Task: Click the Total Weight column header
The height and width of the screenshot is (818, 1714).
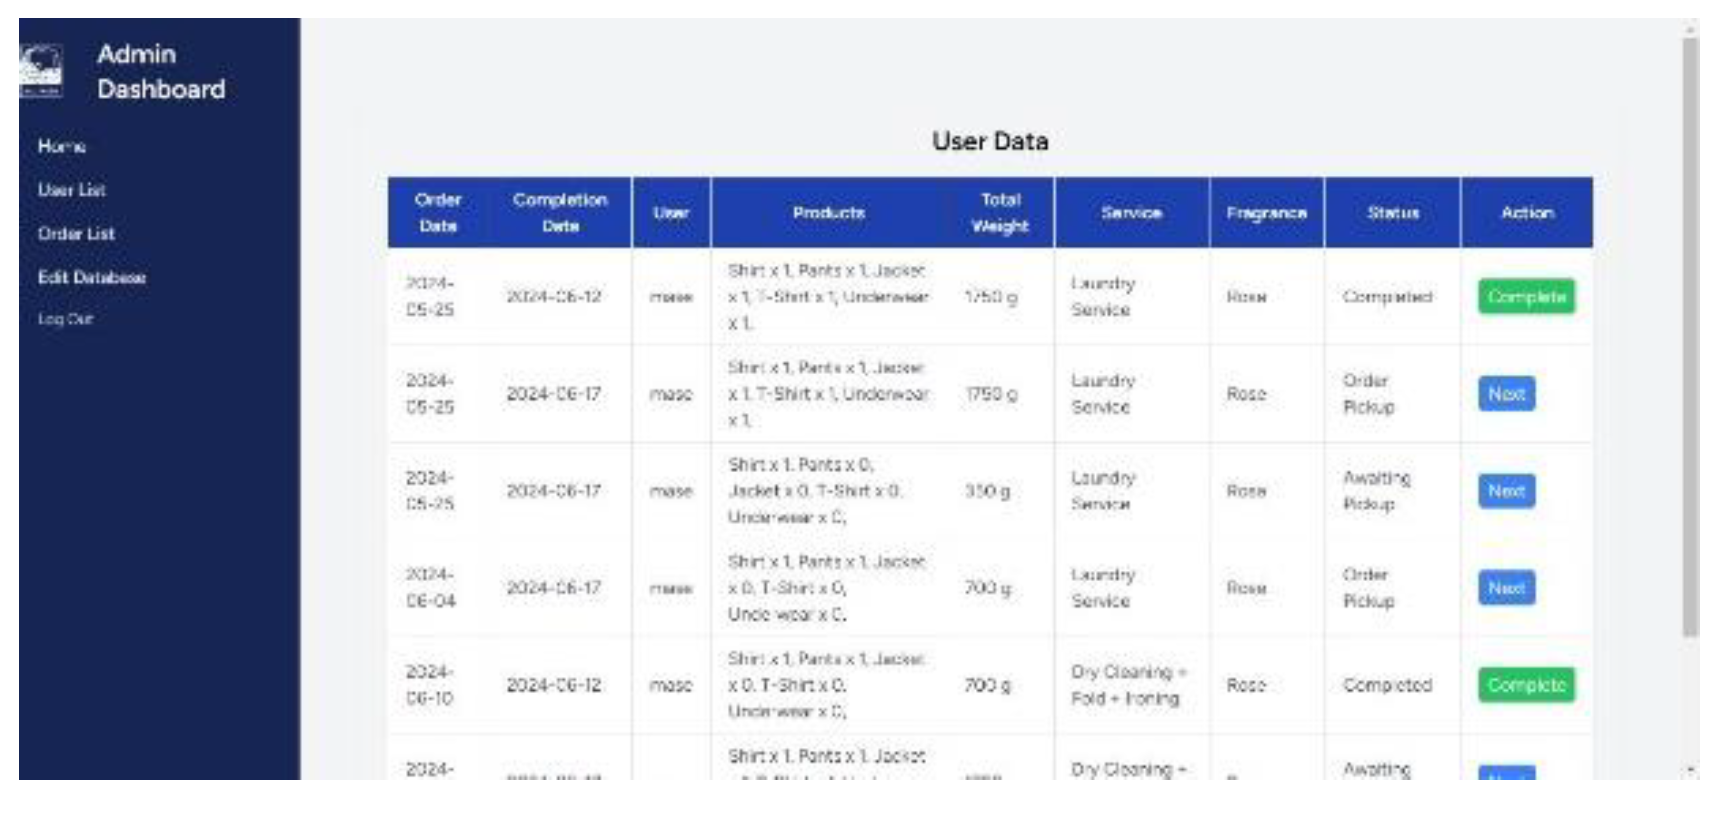Action: [1000, 212]
